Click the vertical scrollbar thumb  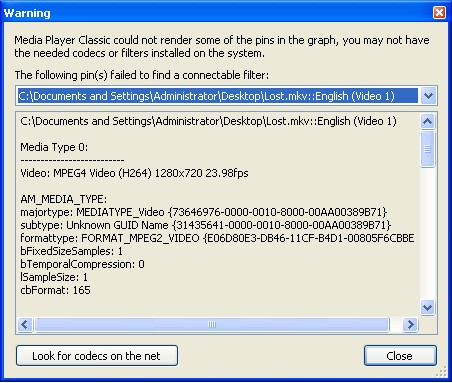427,149
